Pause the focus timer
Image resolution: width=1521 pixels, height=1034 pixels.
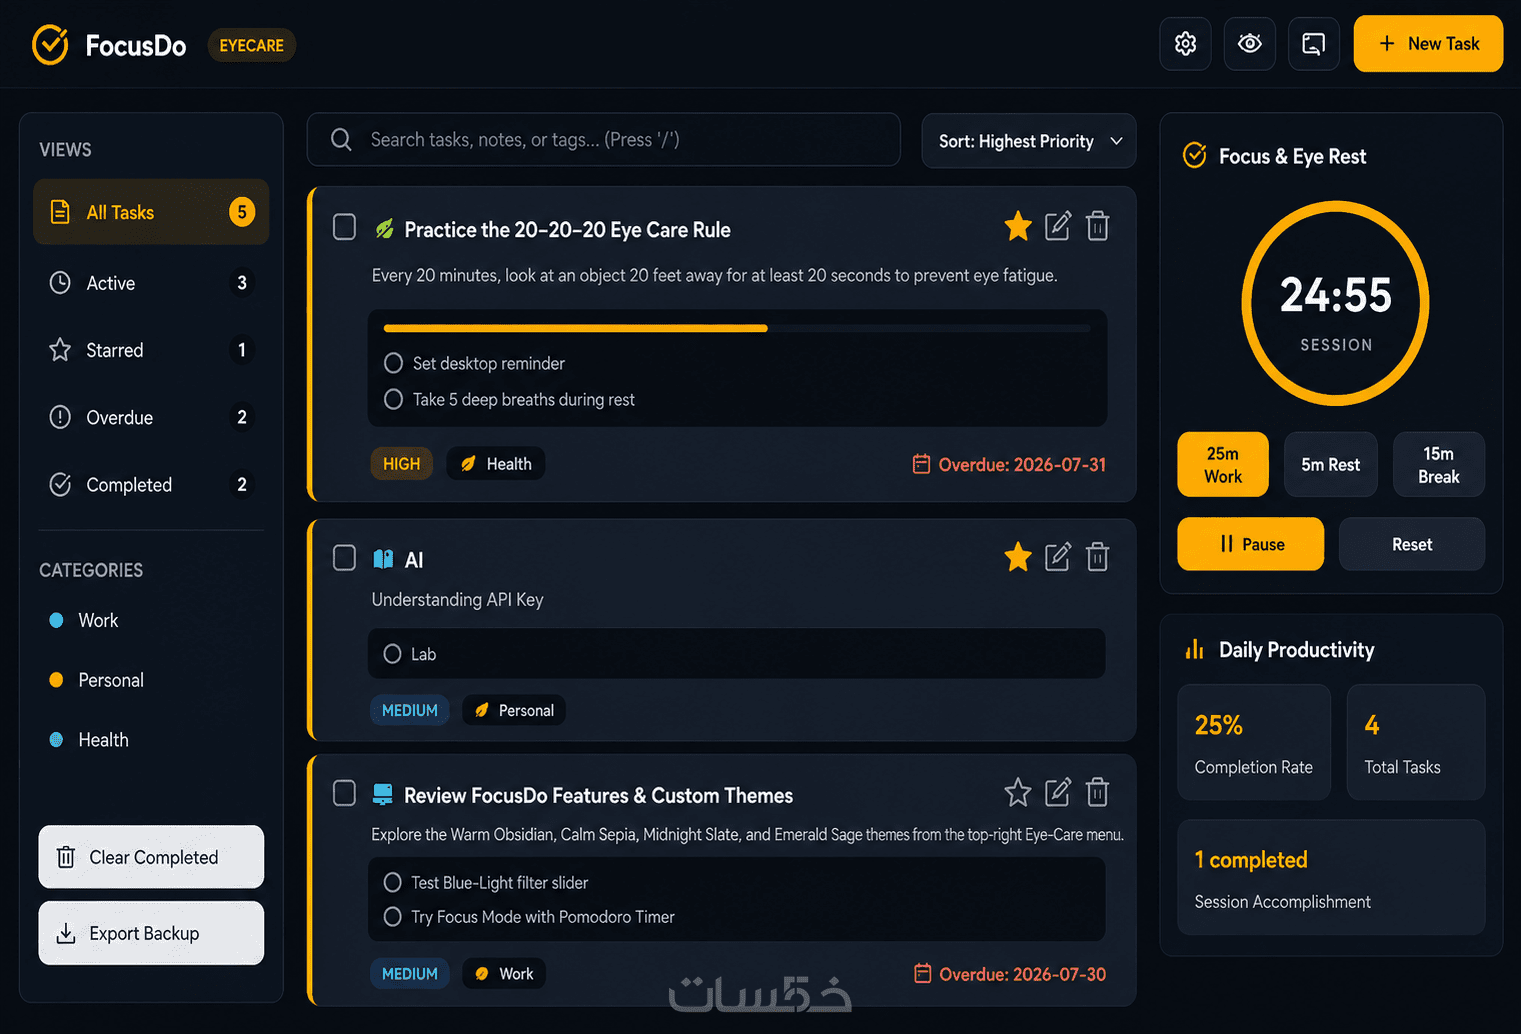click(x=1251, y=544)
